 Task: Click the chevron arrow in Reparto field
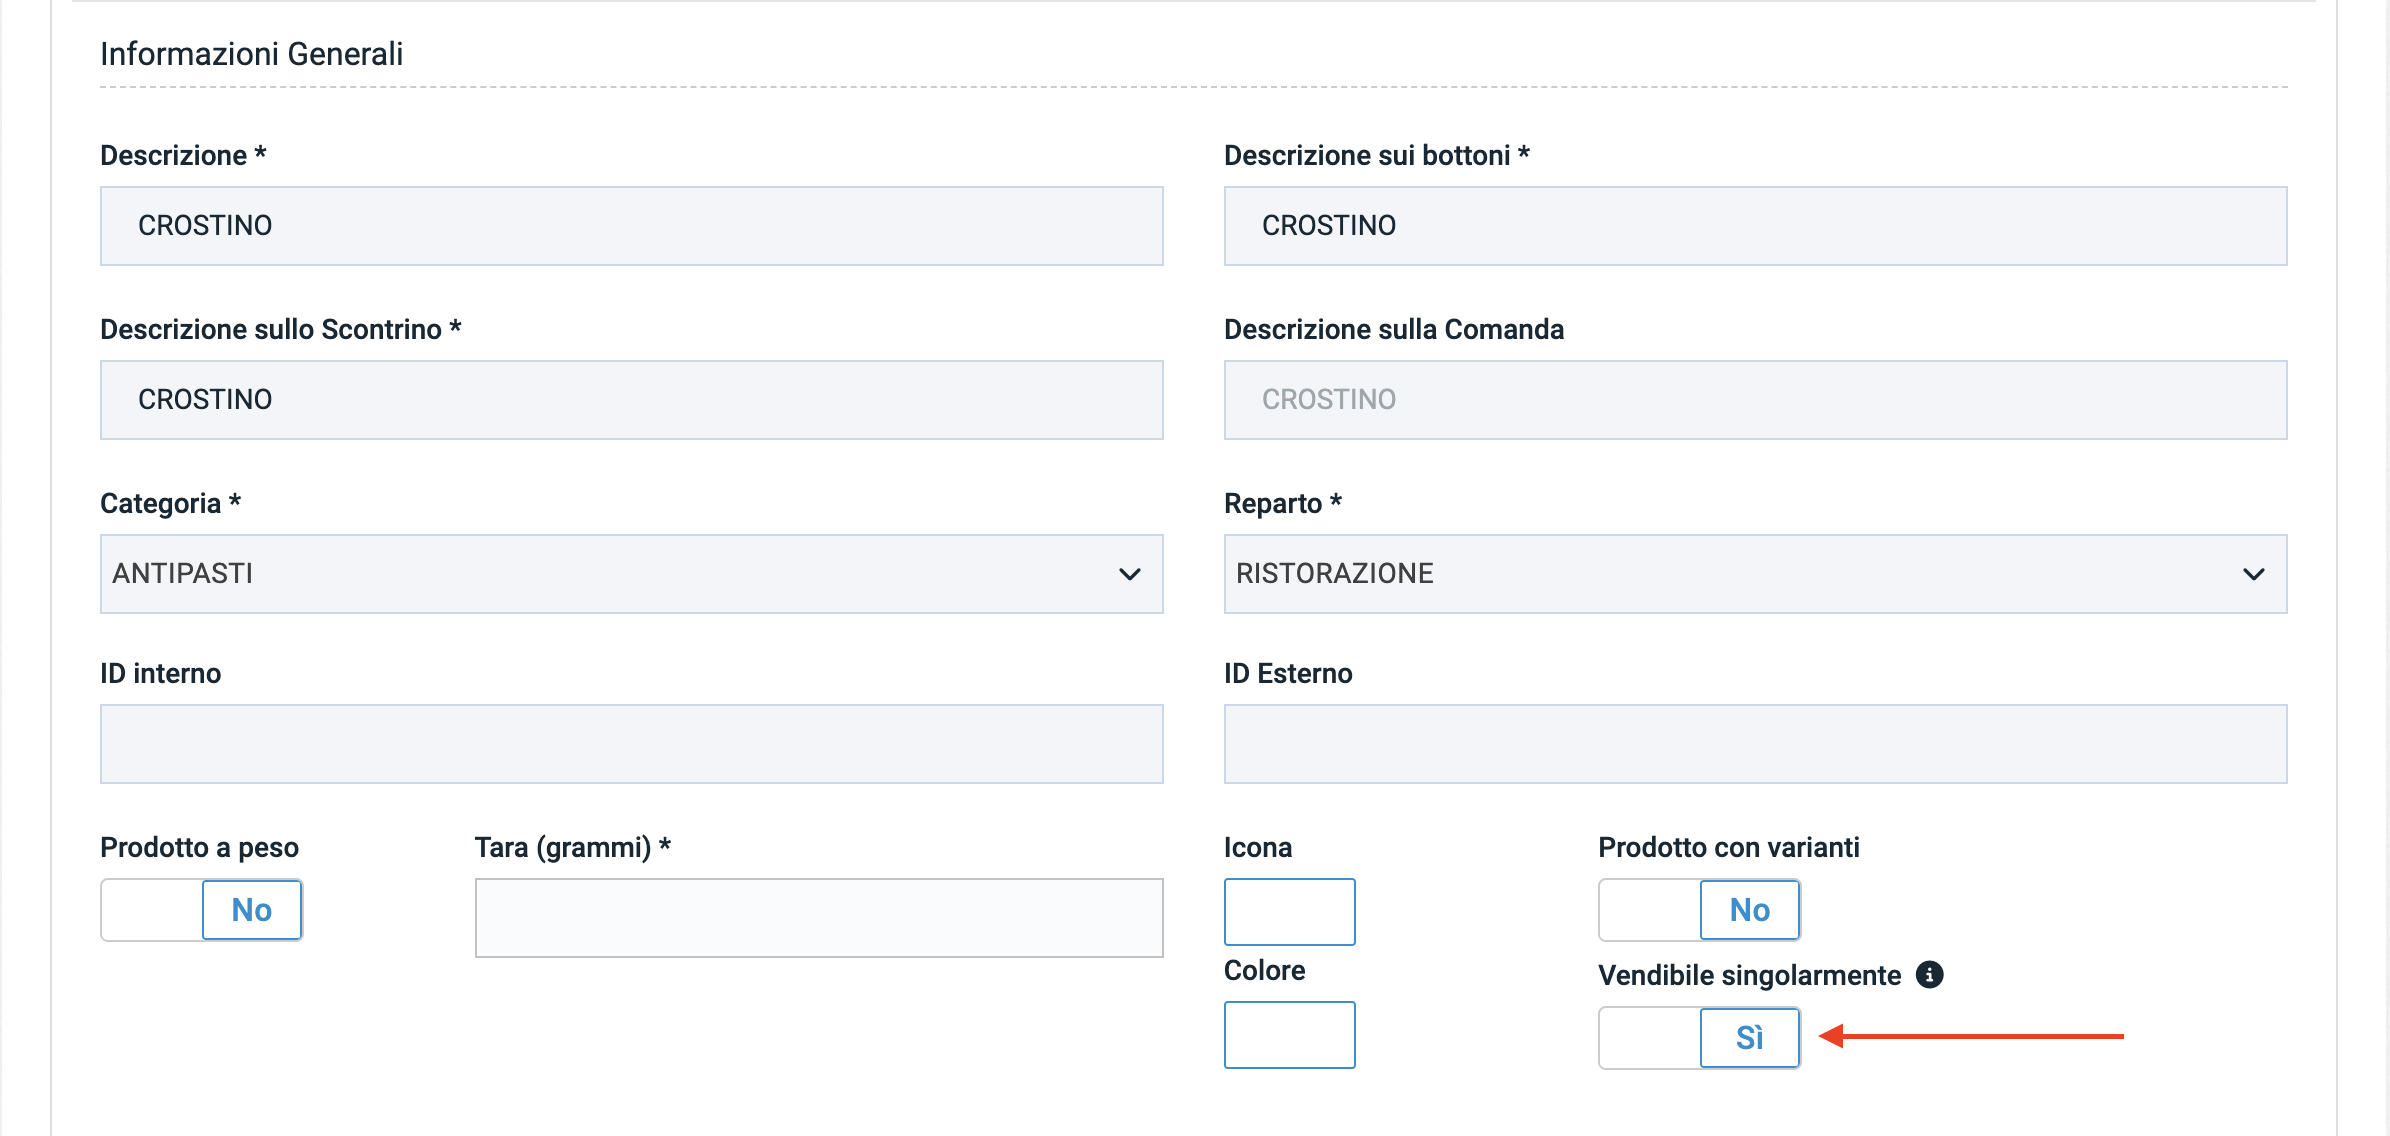pyautogui.click(x=2253, y=574)
